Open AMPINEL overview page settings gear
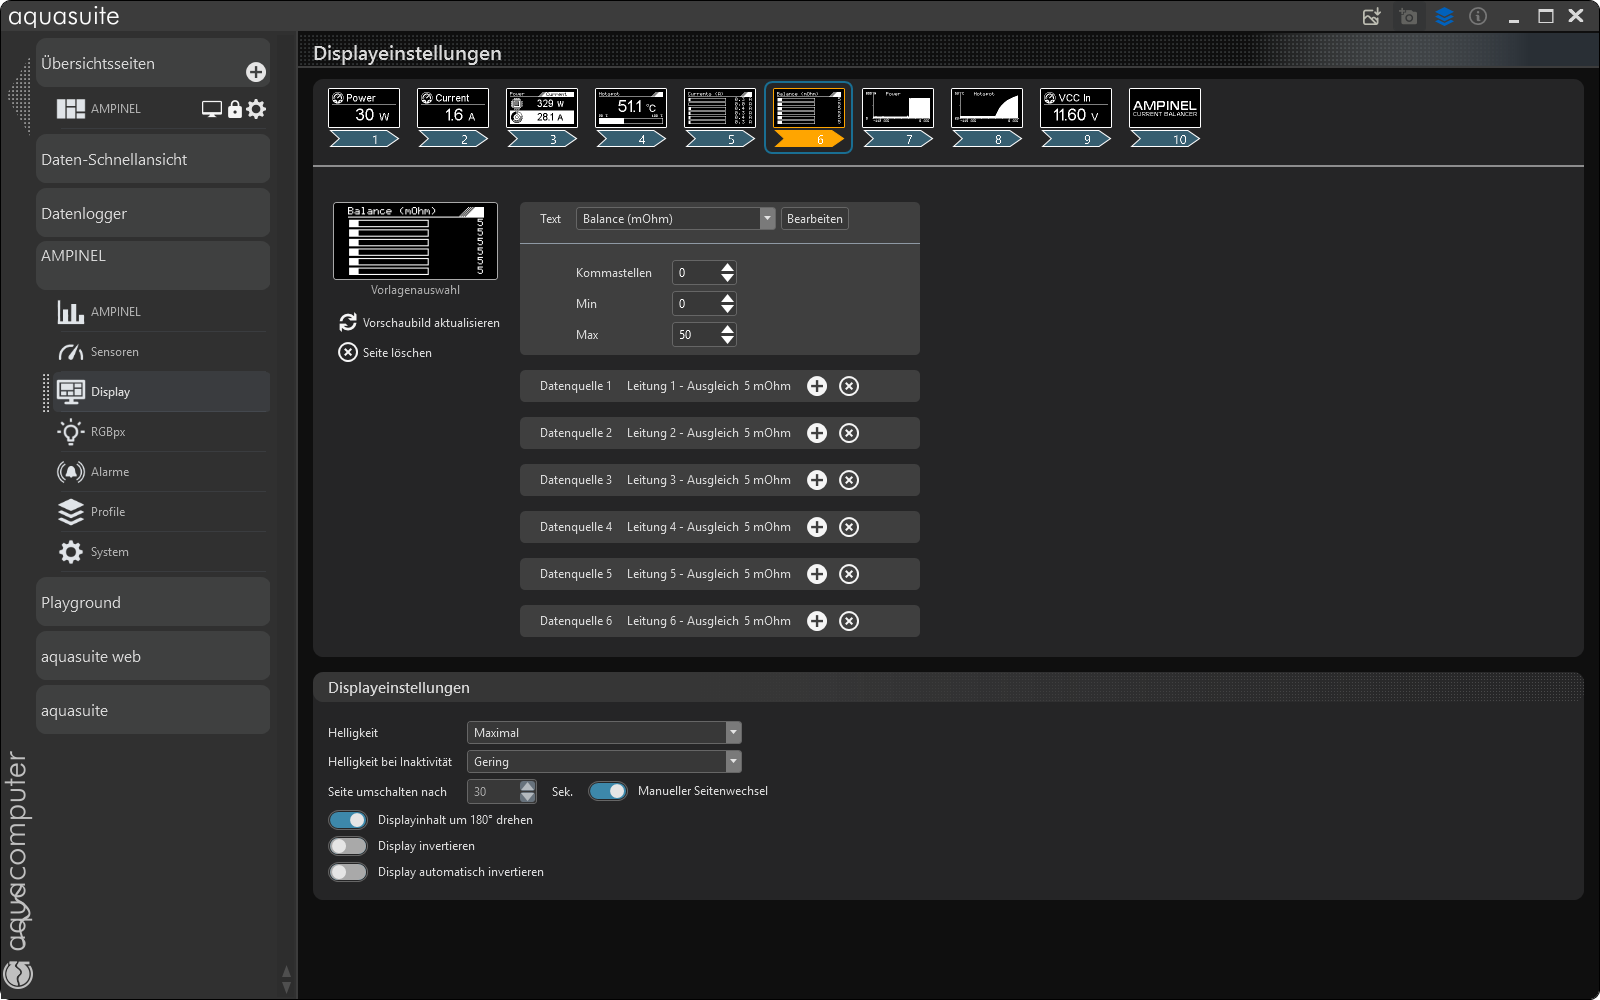 click(257, 109)
